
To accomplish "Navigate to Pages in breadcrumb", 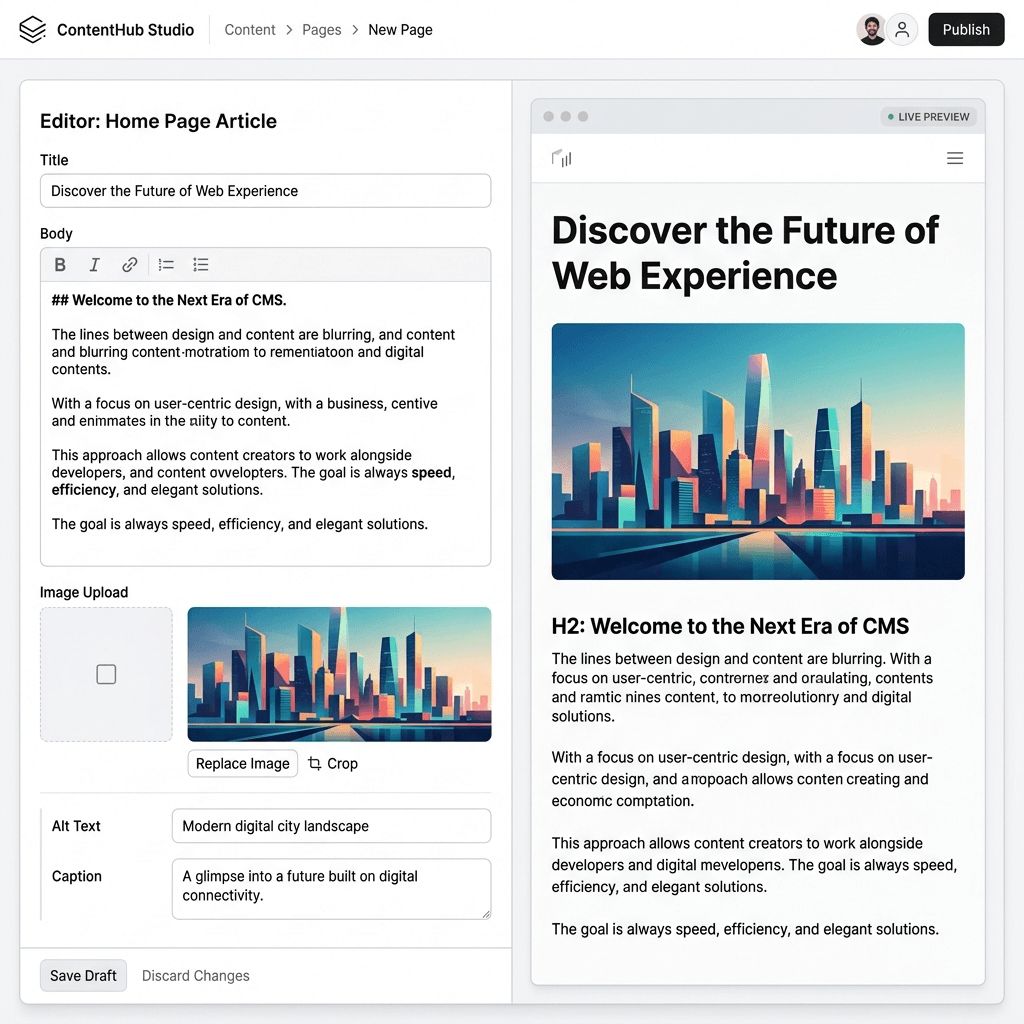I will [x=321, y=30].
